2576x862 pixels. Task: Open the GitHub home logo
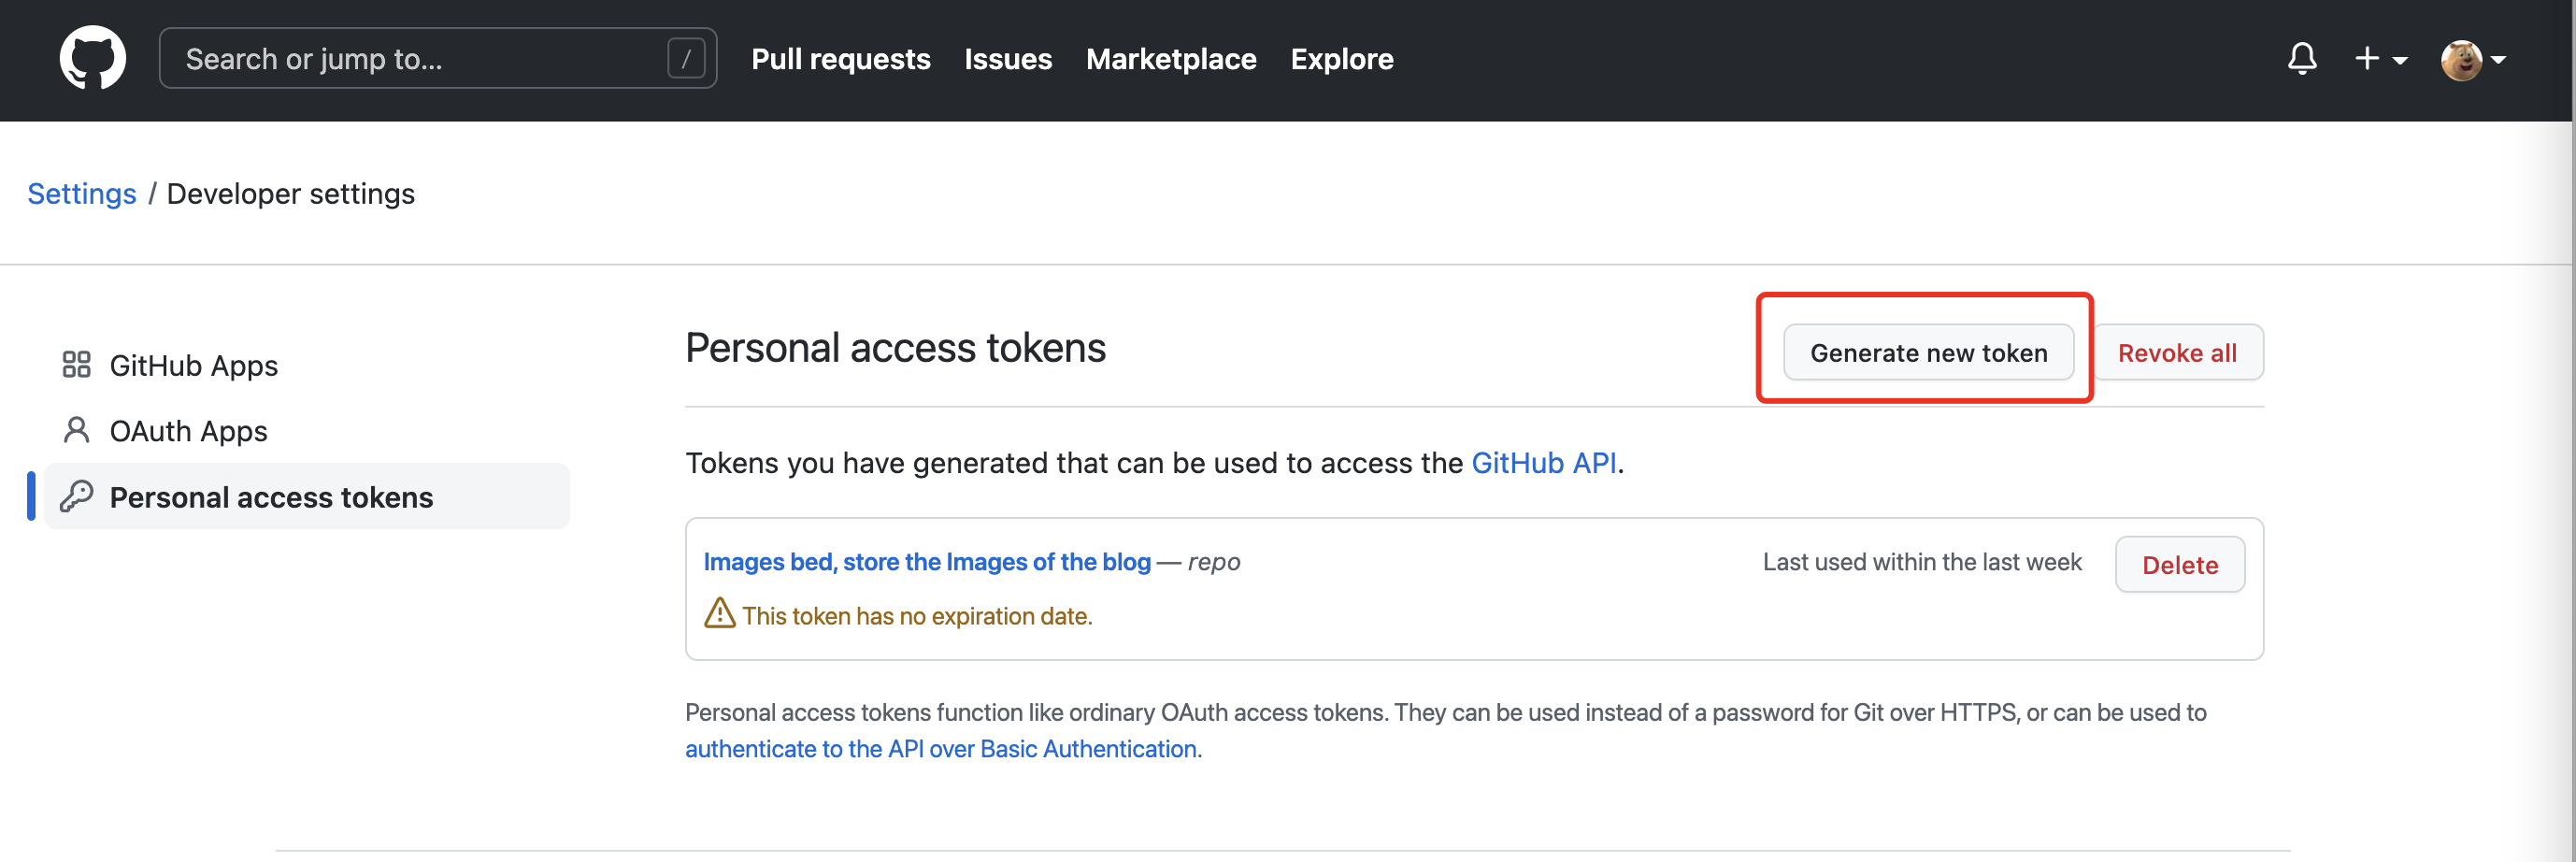pyautogui.click(x=93, y=58)
